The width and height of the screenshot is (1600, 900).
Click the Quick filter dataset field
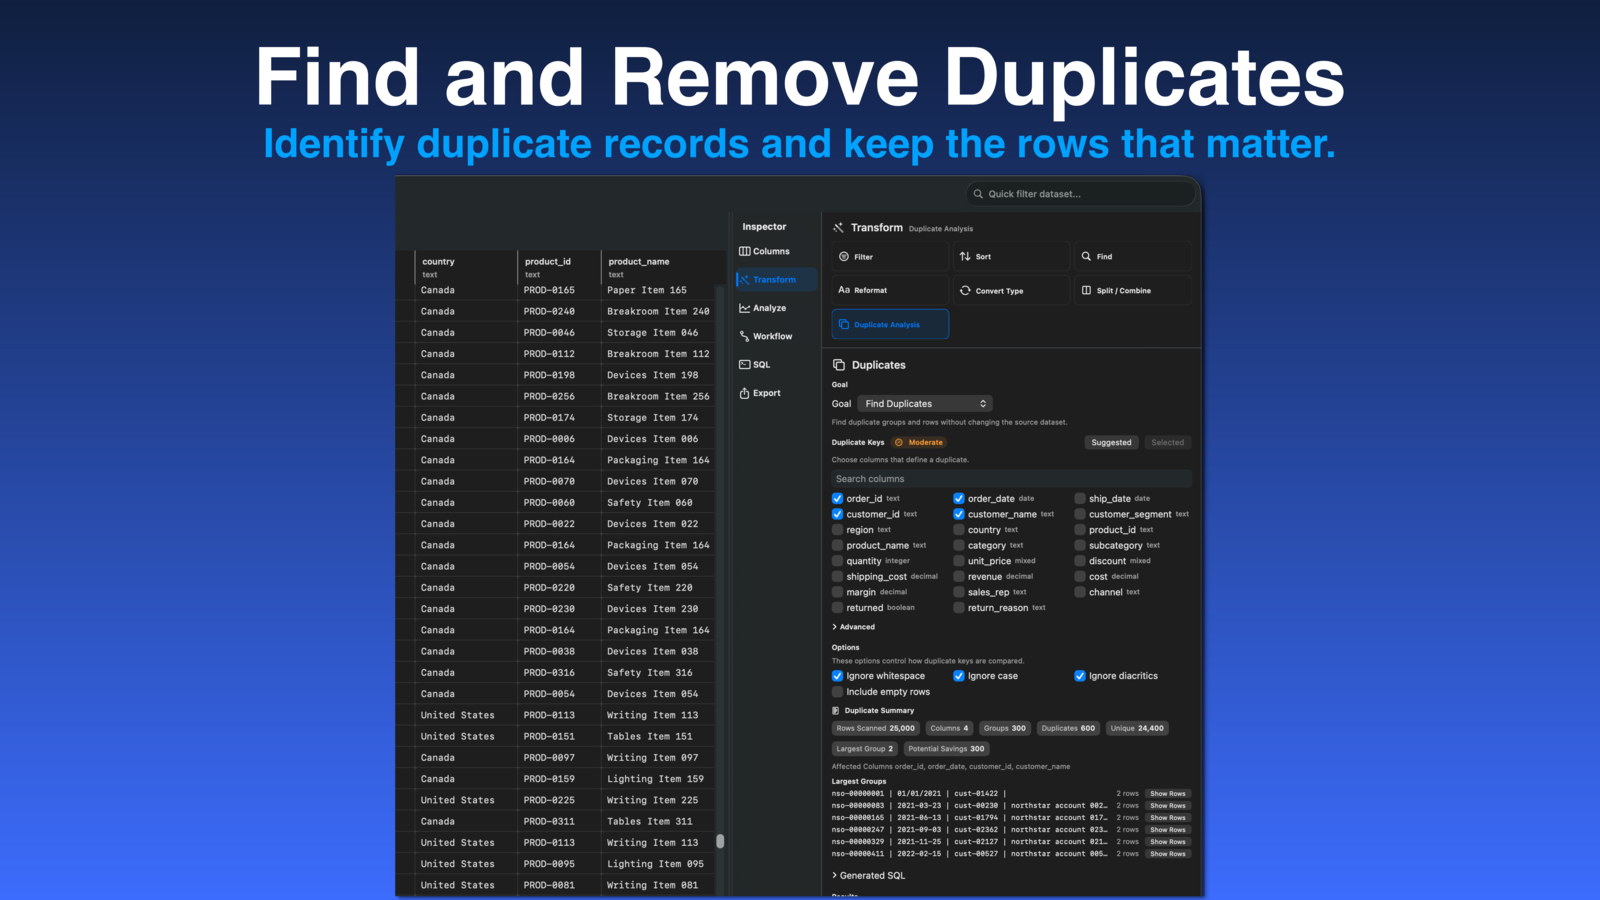(x=1080, y=194)
